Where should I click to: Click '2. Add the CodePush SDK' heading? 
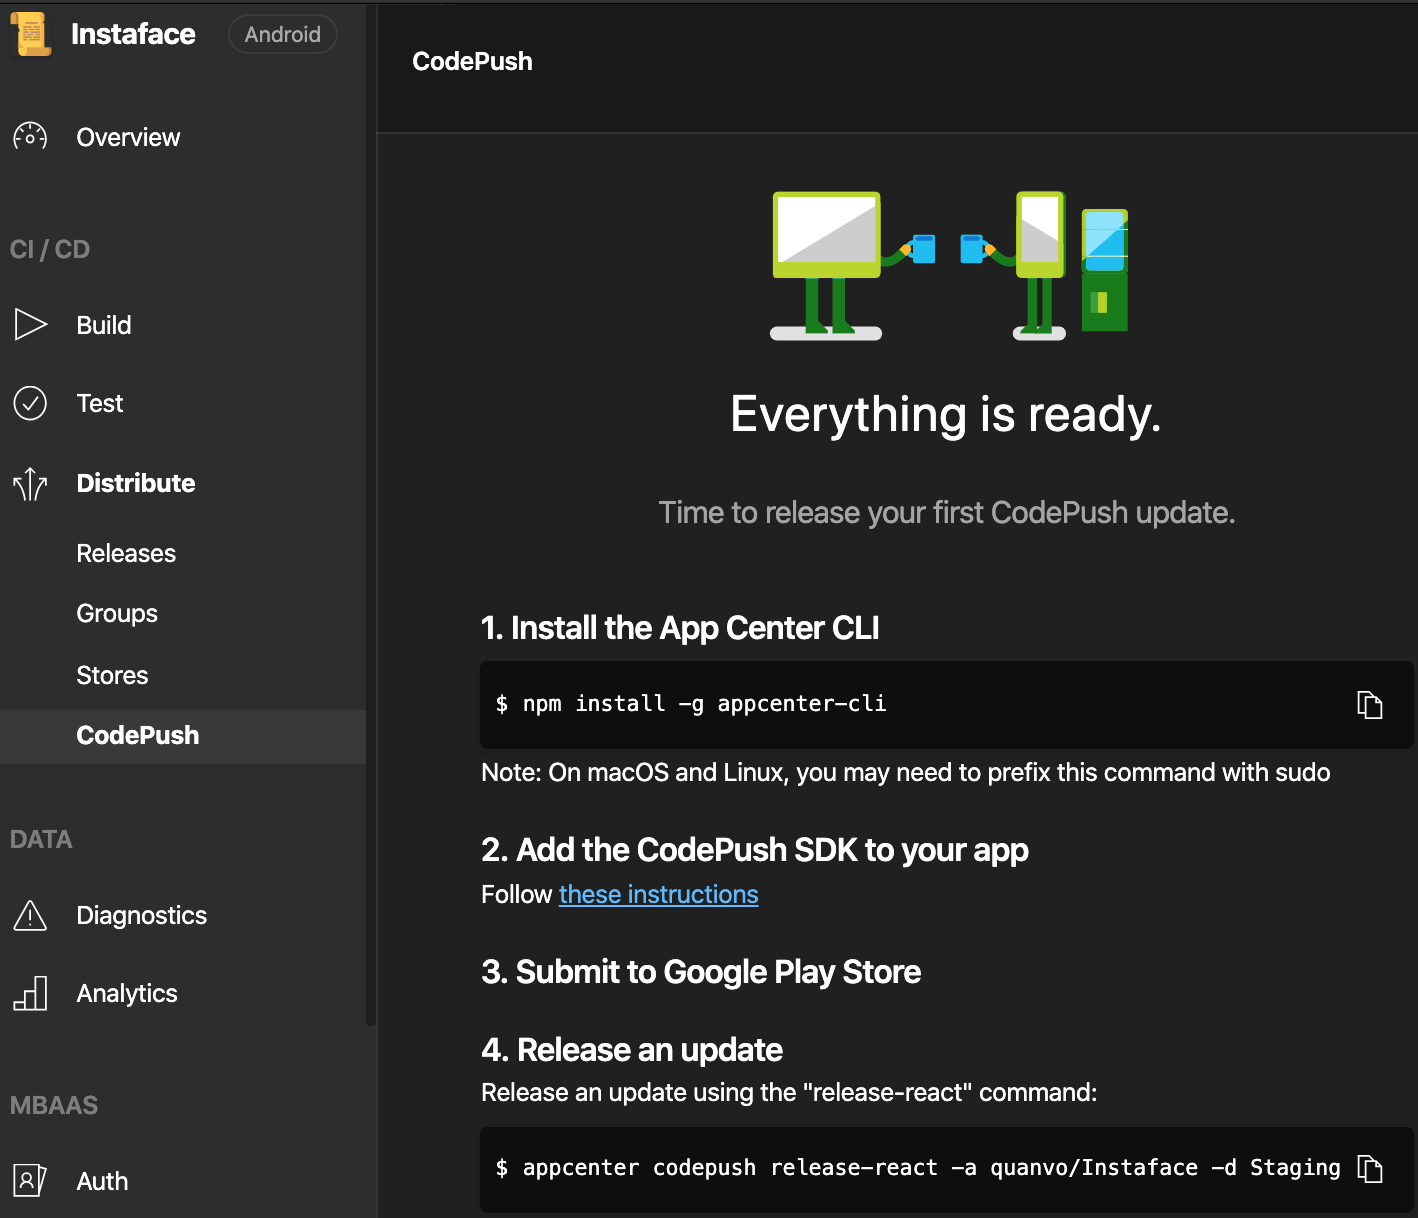coord(755,850)
